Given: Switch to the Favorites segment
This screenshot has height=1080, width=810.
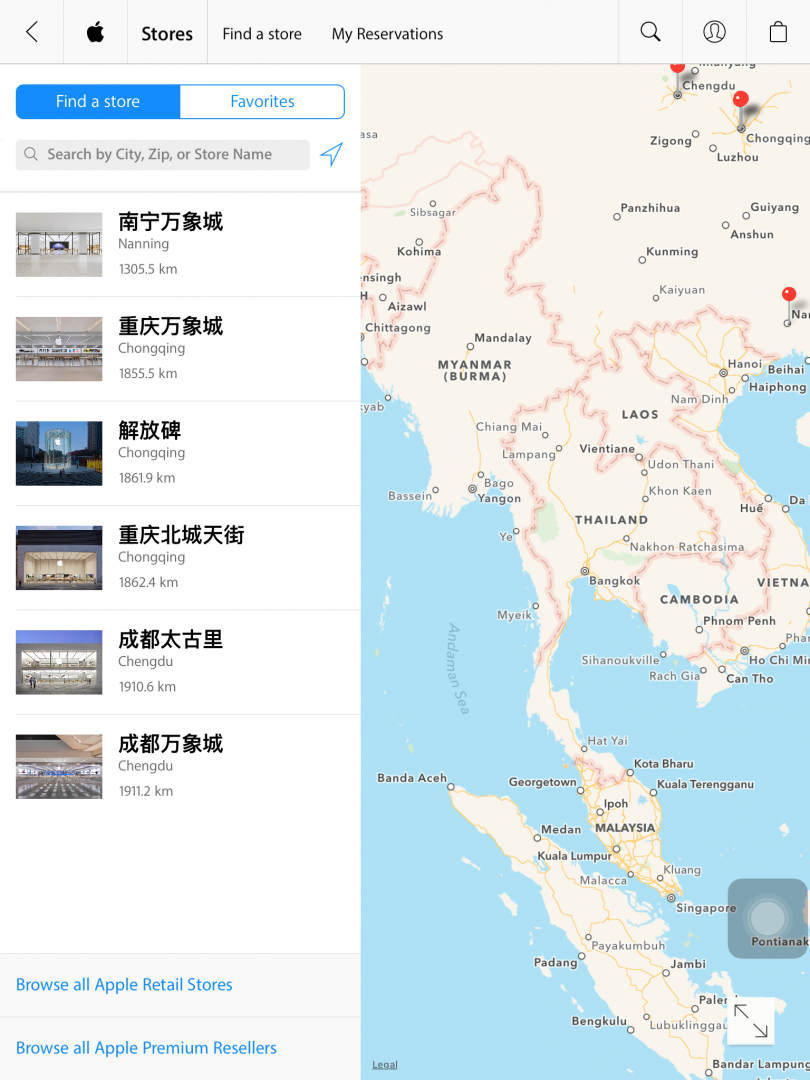Looking at the screenshot, I should coord(262,101).
